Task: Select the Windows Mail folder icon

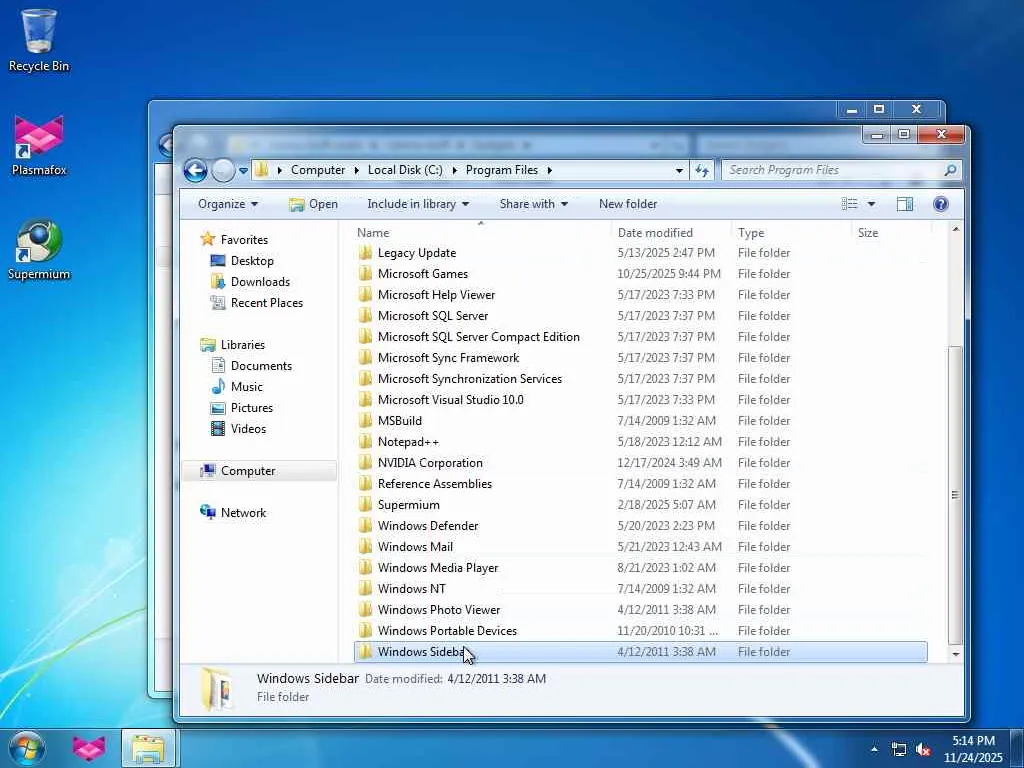Action: (366, 547)
